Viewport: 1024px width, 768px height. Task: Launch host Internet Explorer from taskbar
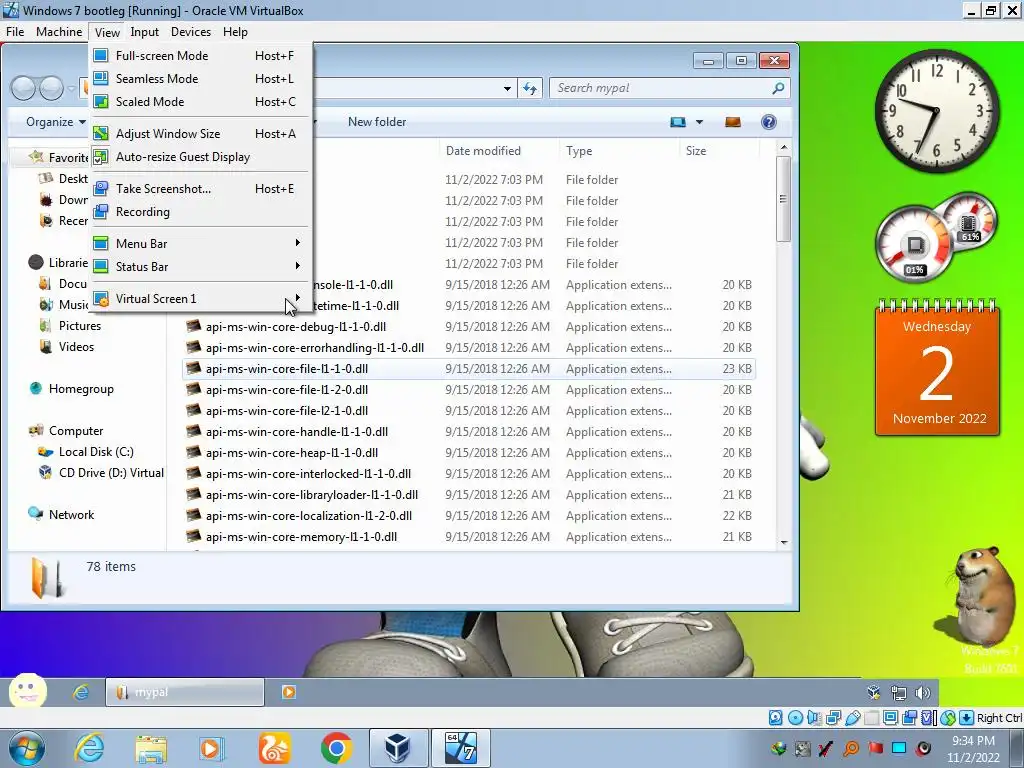click(x=89, y=748)
